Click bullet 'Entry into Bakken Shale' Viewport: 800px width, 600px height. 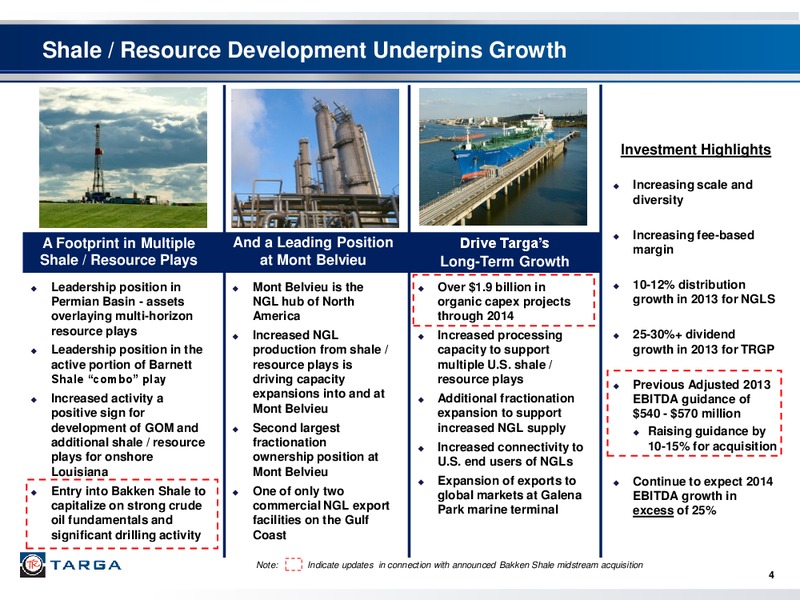(128, 513)
